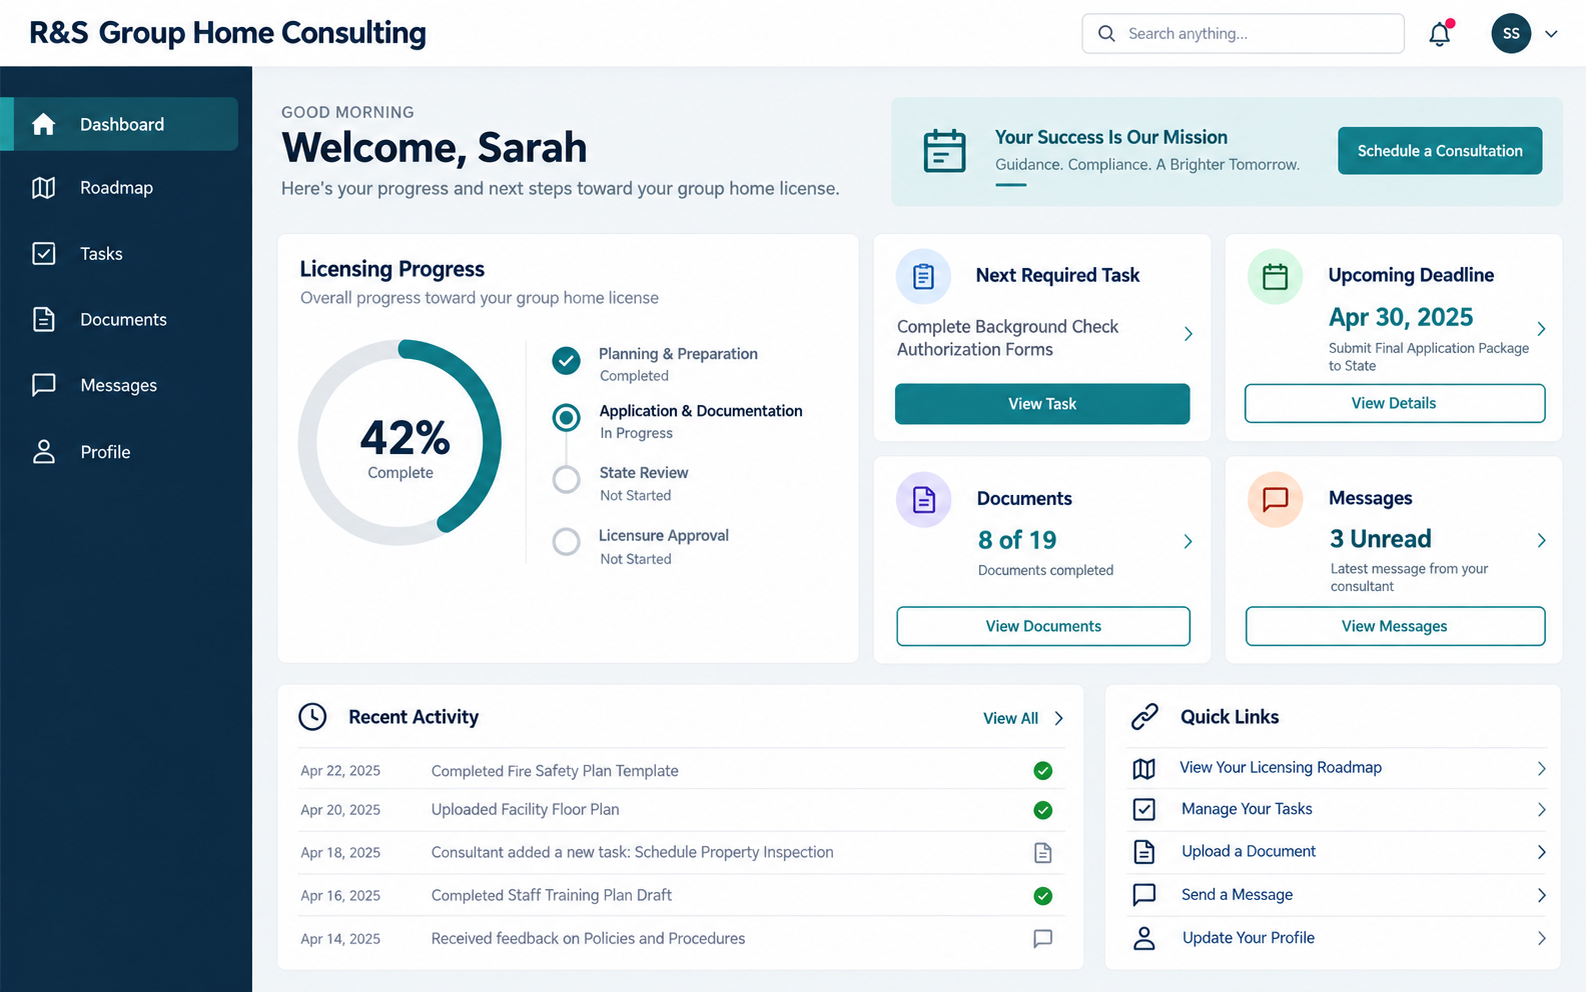The height and width of the screenshot is (992, 1586).
Task: Click the calendar icon in mission banner
Action: [x=944, y=151]
